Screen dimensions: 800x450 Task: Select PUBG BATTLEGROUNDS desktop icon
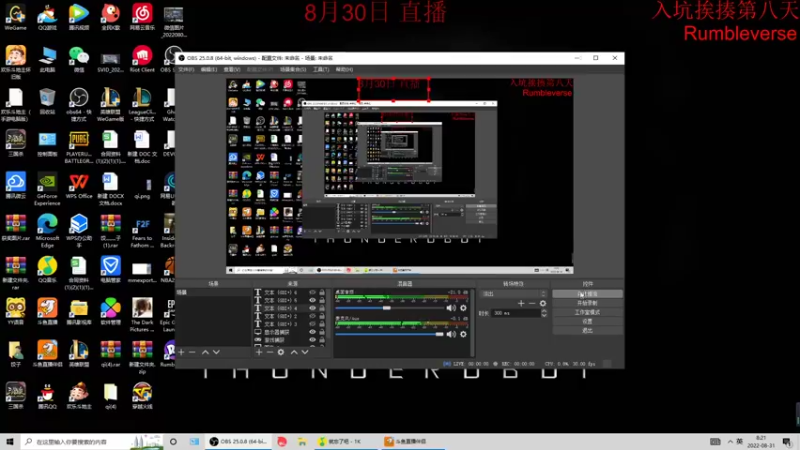(79, 147)
